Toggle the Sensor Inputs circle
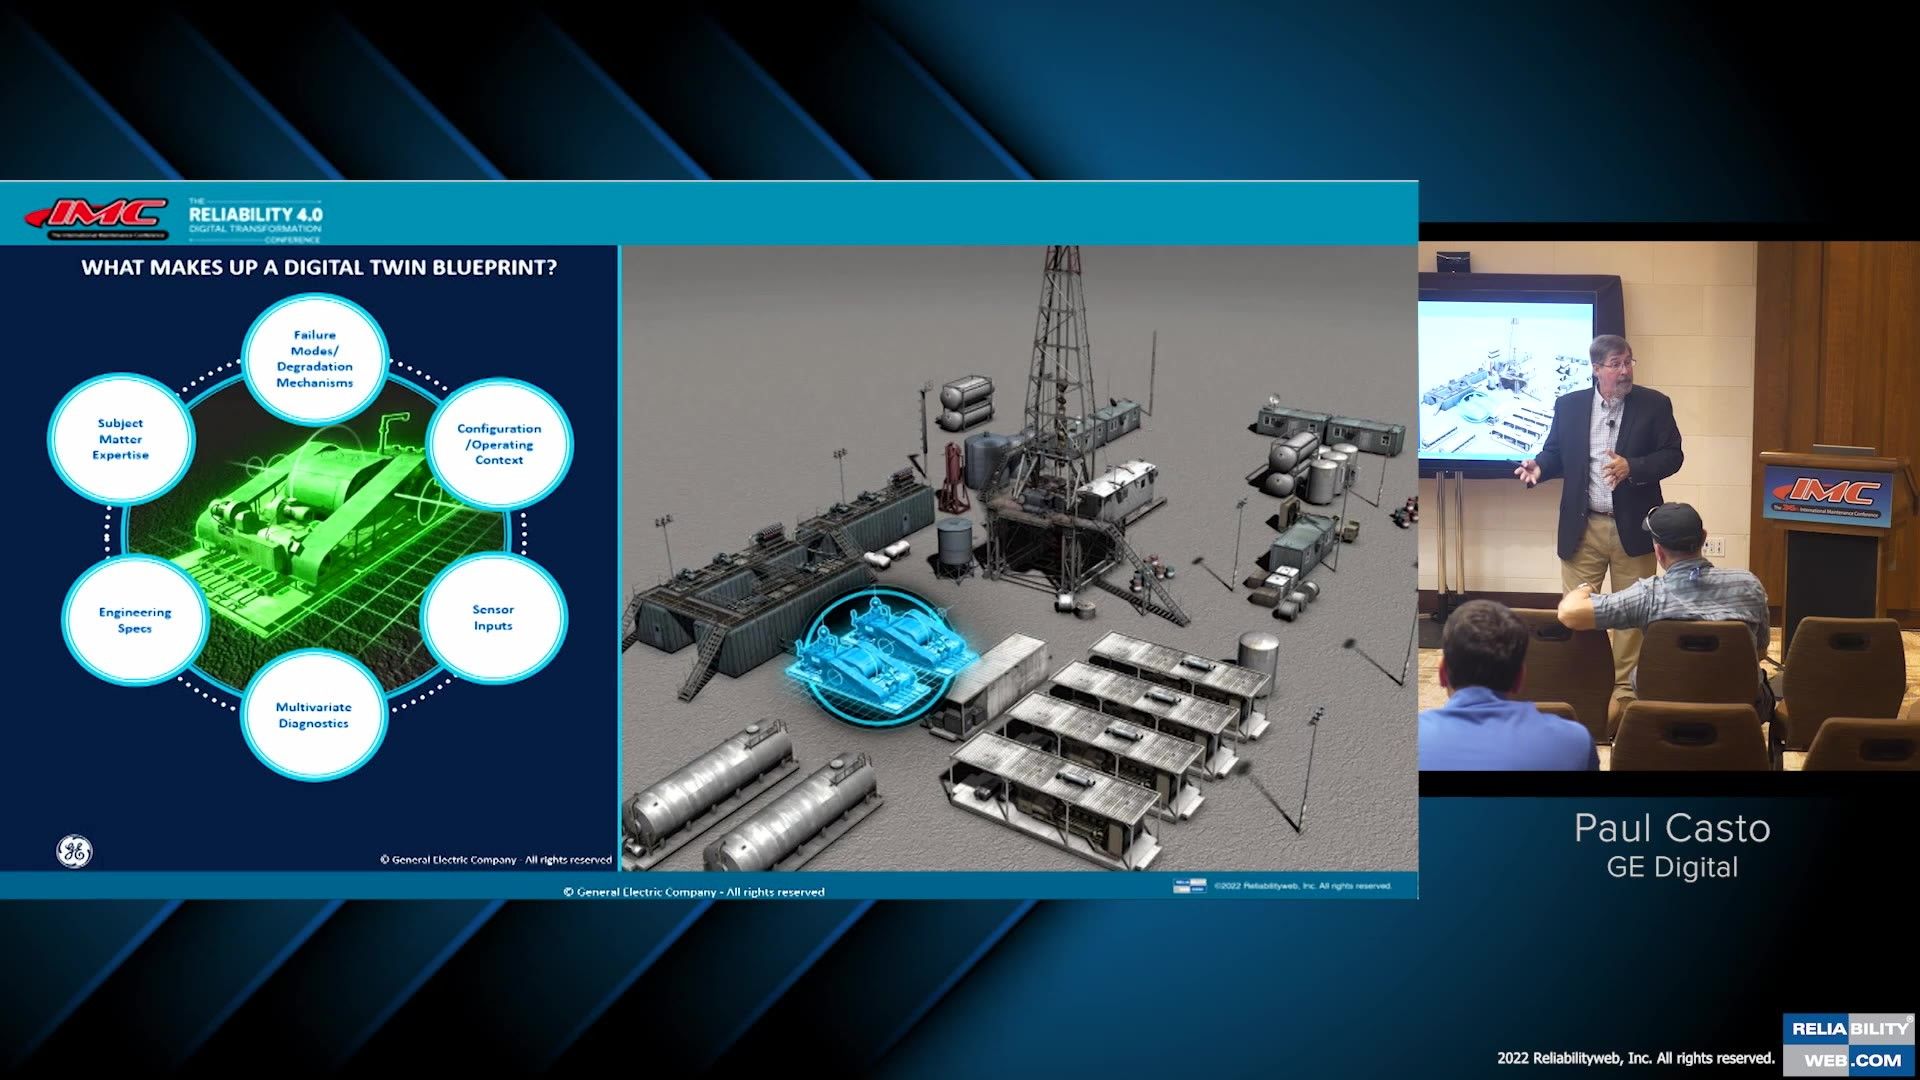This screenshot has width=1920, height=1080. 494,617
